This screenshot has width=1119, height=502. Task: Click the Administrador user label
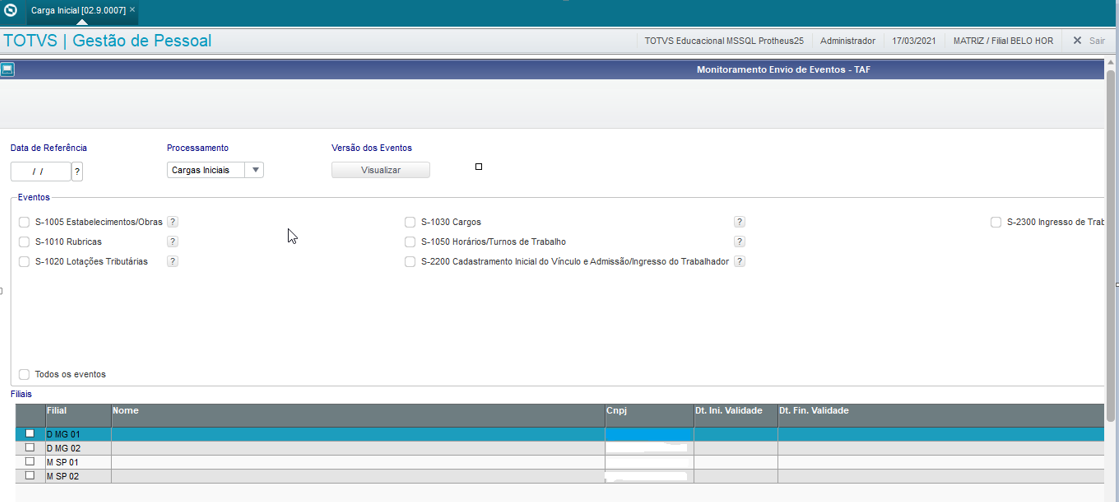tap(848, 41)
